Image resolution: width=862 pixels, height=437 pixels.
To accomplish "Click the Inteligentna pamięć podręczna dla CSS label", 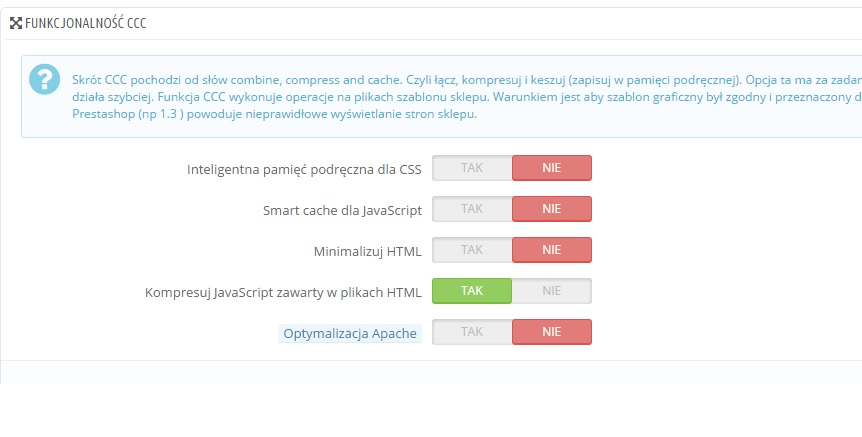I will pyautogui.click(x=304, y=169).
